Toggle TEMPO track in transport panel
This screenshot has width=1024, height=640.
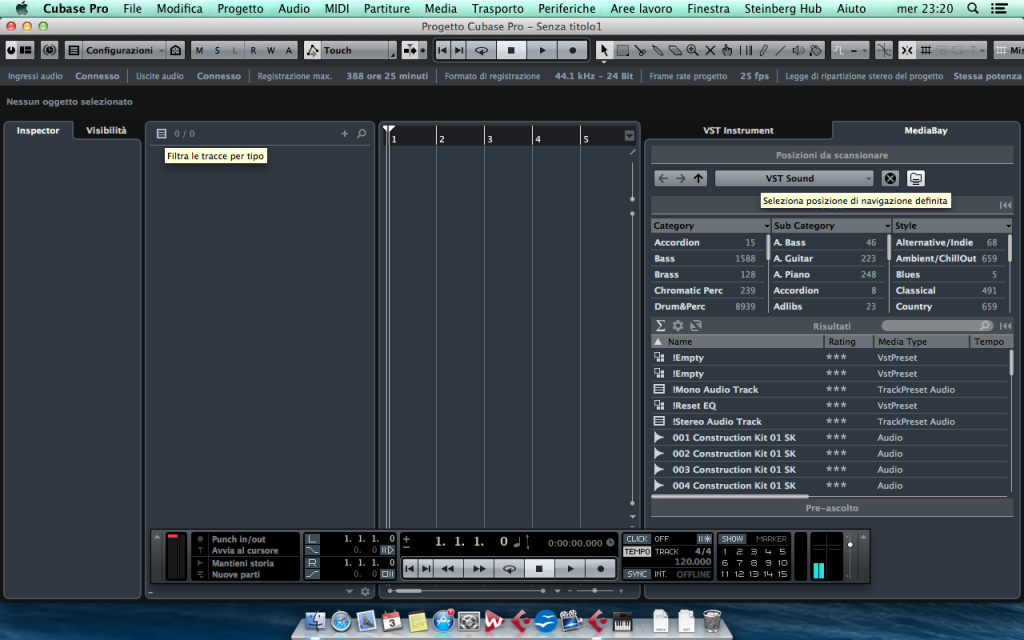pos(637,551)
